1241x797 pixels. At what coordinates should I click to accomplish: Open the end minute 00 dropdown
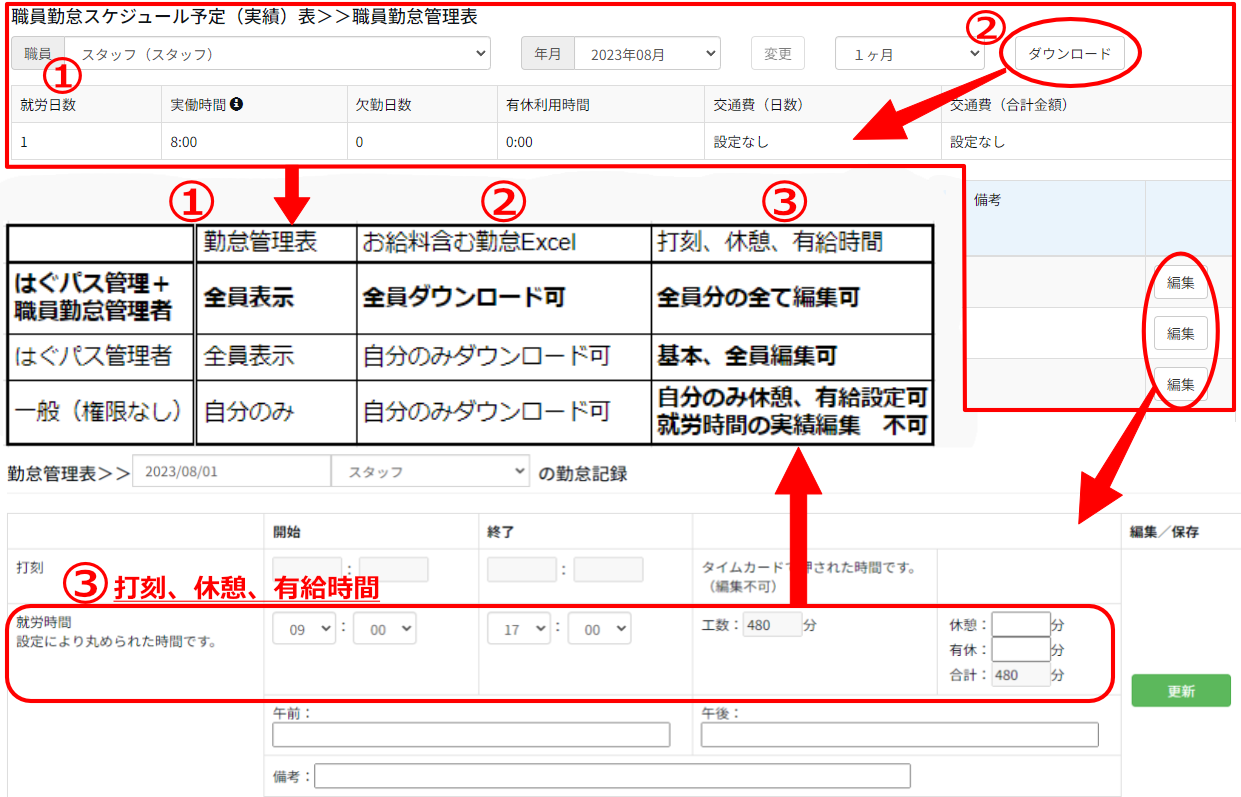[598, 629]
